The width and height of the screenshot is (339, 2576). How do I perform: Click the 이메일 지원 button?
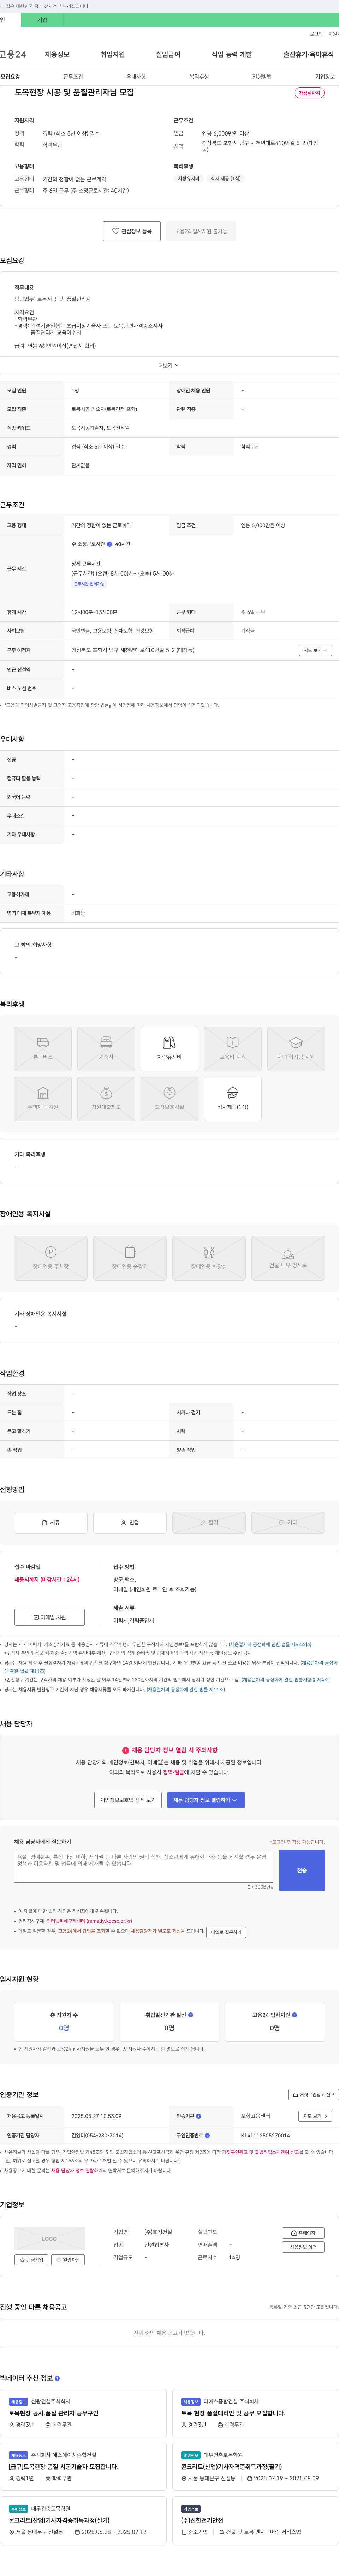click(50, 1617)
